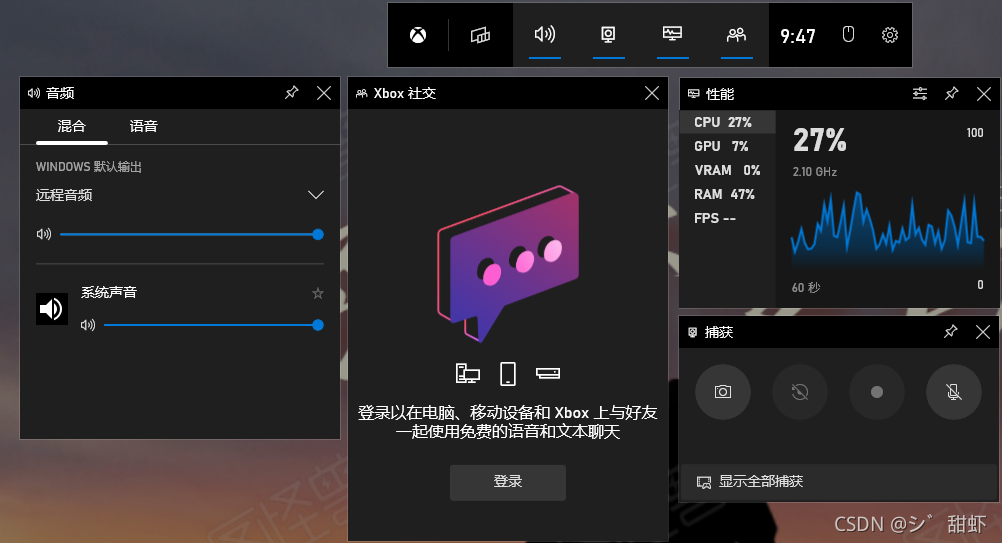
Task: Click the 系统声音 app speaker thumbnail
Action: tap(52, 309)
